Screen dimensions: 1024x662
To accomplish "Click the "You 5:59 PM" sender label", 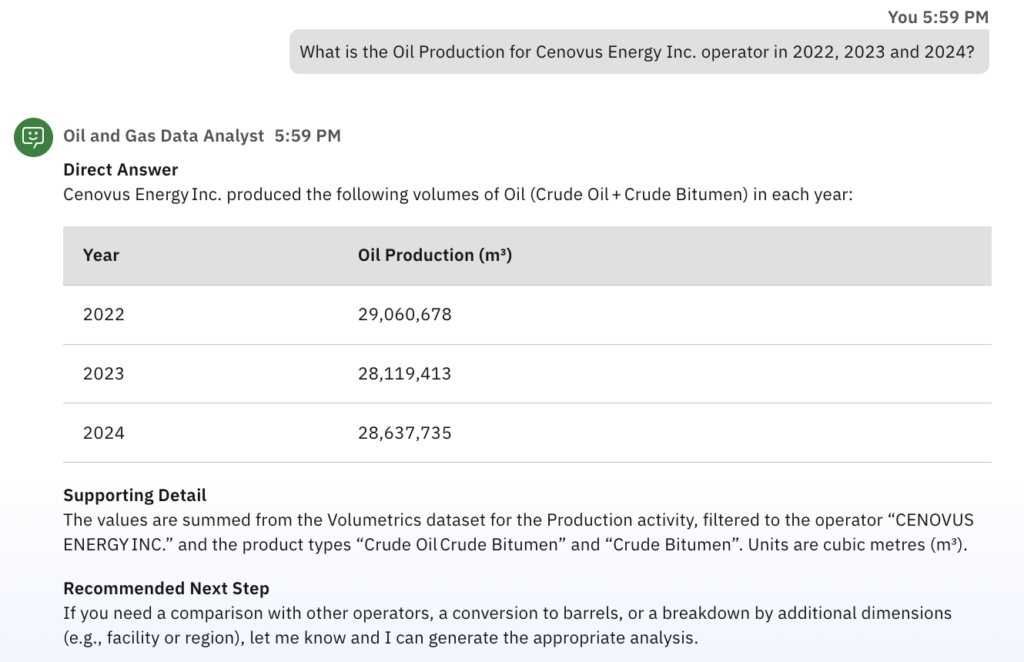I will 938,17.
